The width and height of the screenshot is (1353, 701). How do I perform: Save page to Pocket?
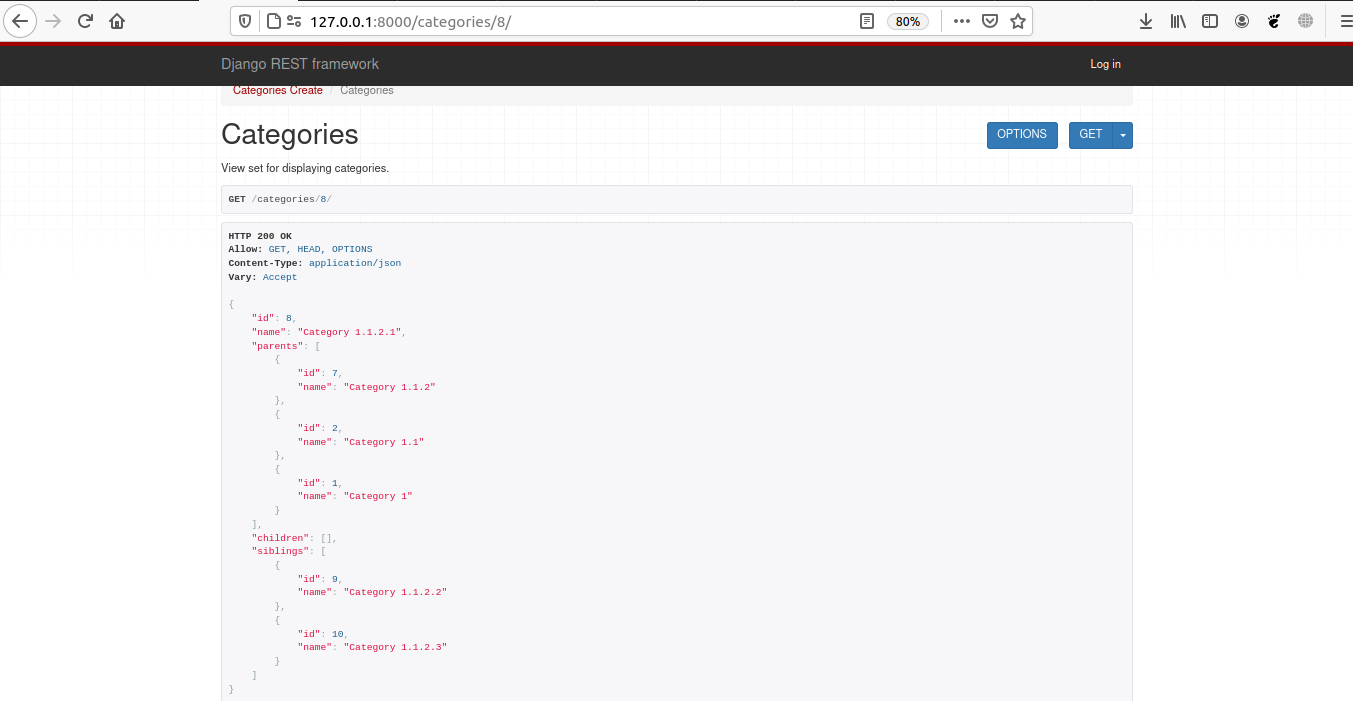tap(989, 21)
